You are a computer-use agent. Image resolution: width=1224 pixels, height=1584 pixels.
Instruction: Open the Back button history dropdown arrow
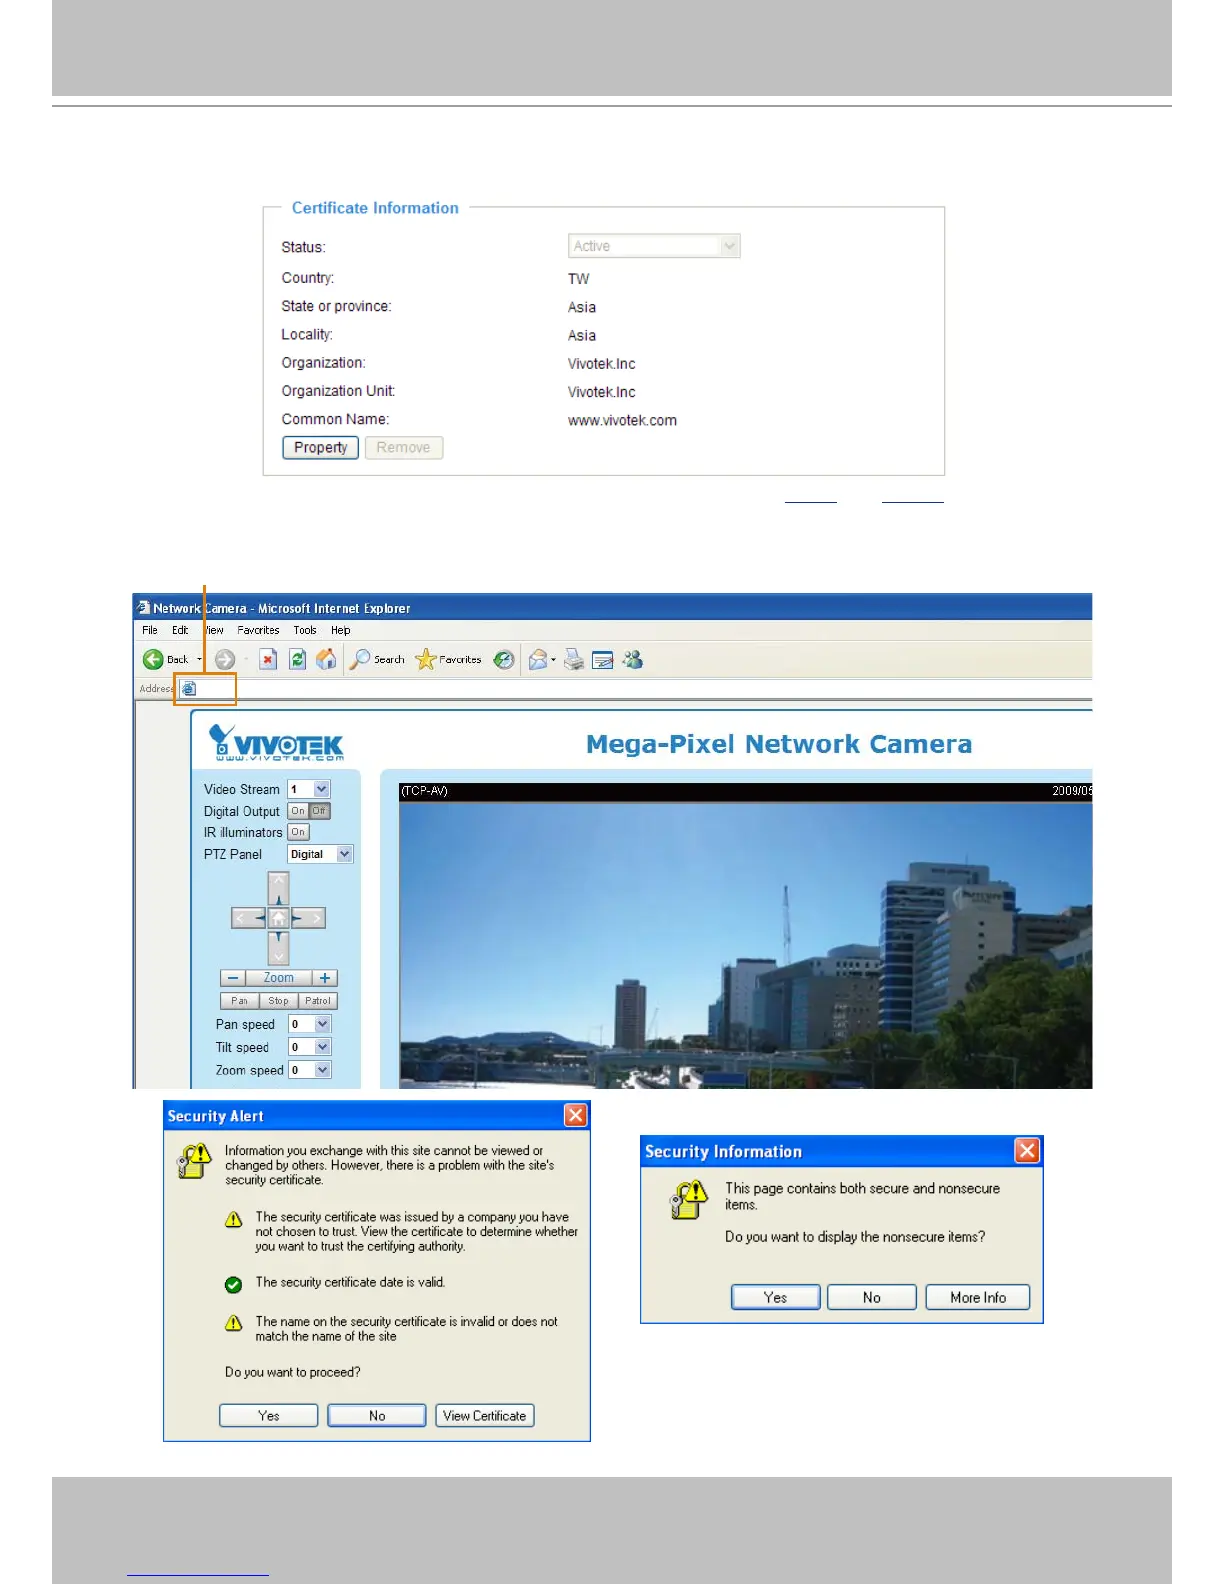(x=199, y=659)
